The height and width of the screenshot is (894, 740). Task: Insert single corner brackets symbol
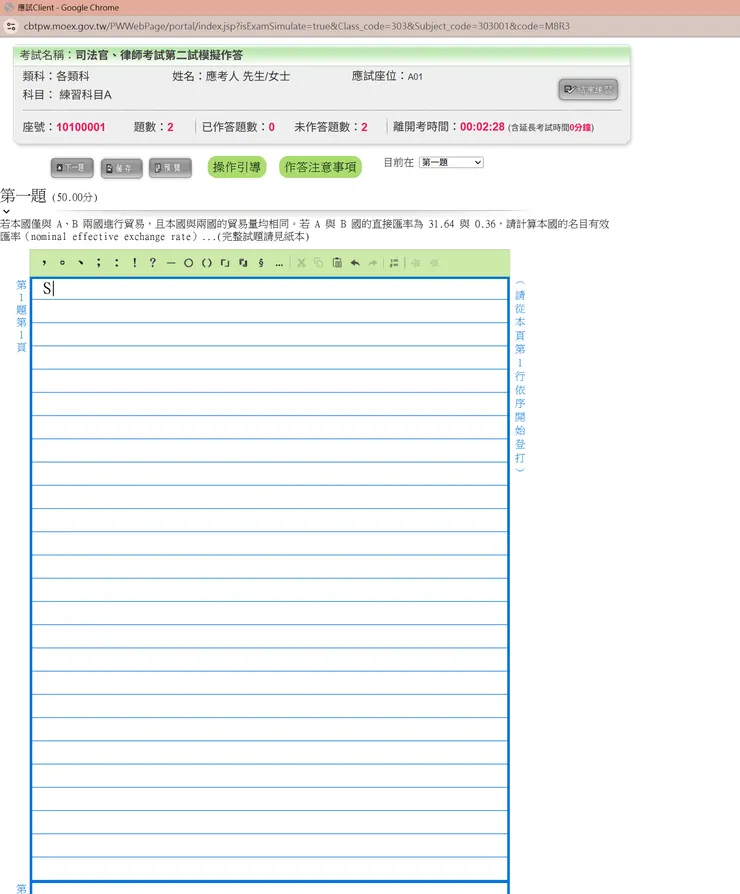pos(225,263)
